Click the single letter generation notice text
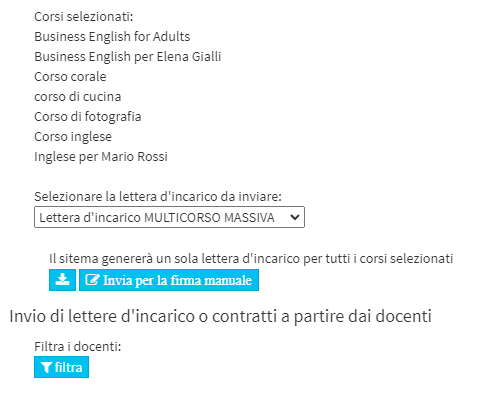500x396 pixels. point(251,259)
